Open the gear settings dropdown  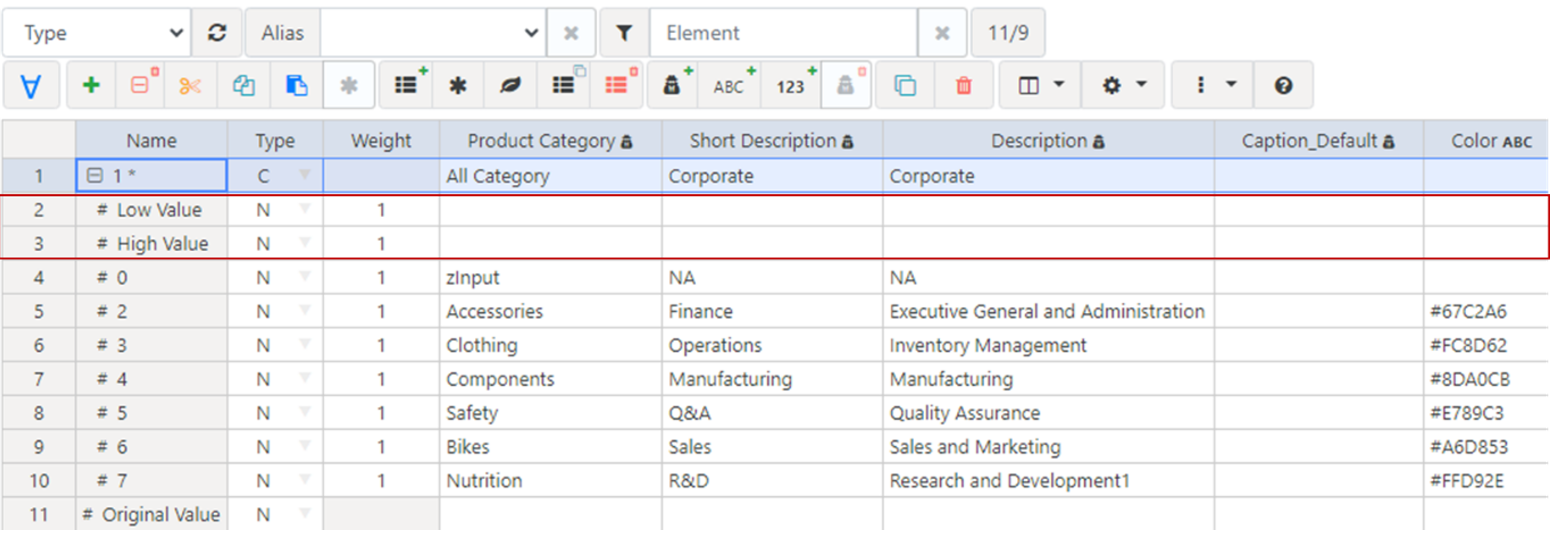point(1124,85)
